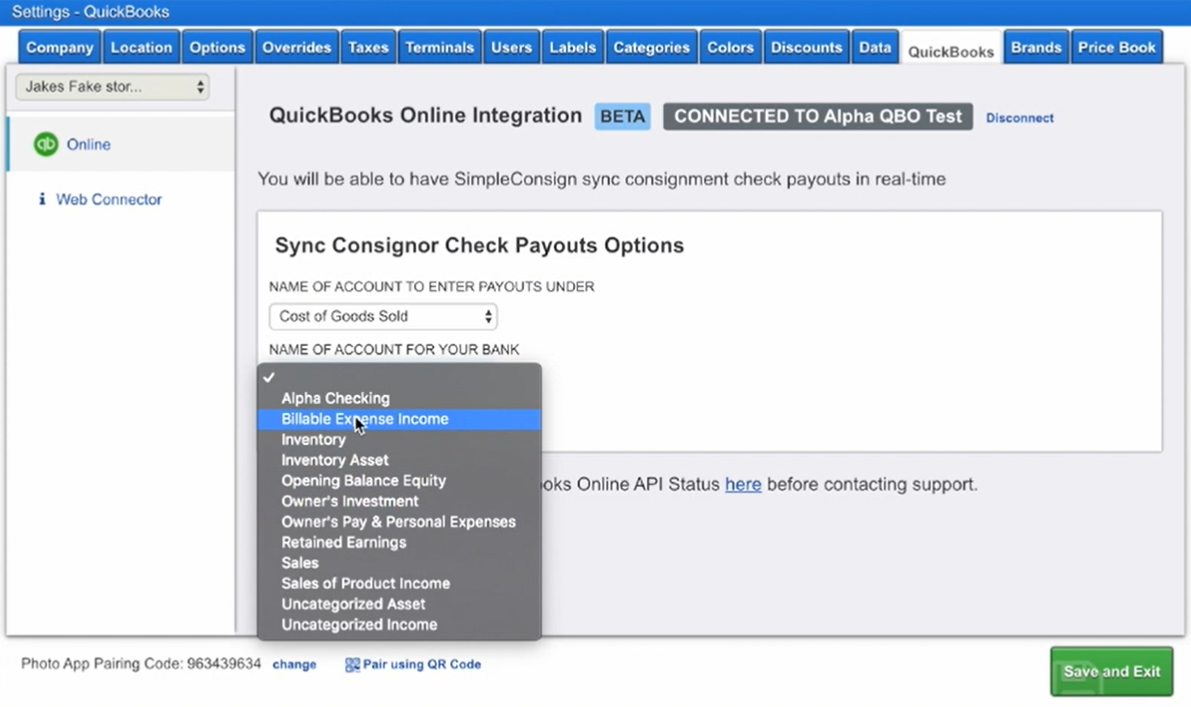Click the Photo App Pairing Code text
Viewport: 1191px width, 707px height.
tap(141, 664)
